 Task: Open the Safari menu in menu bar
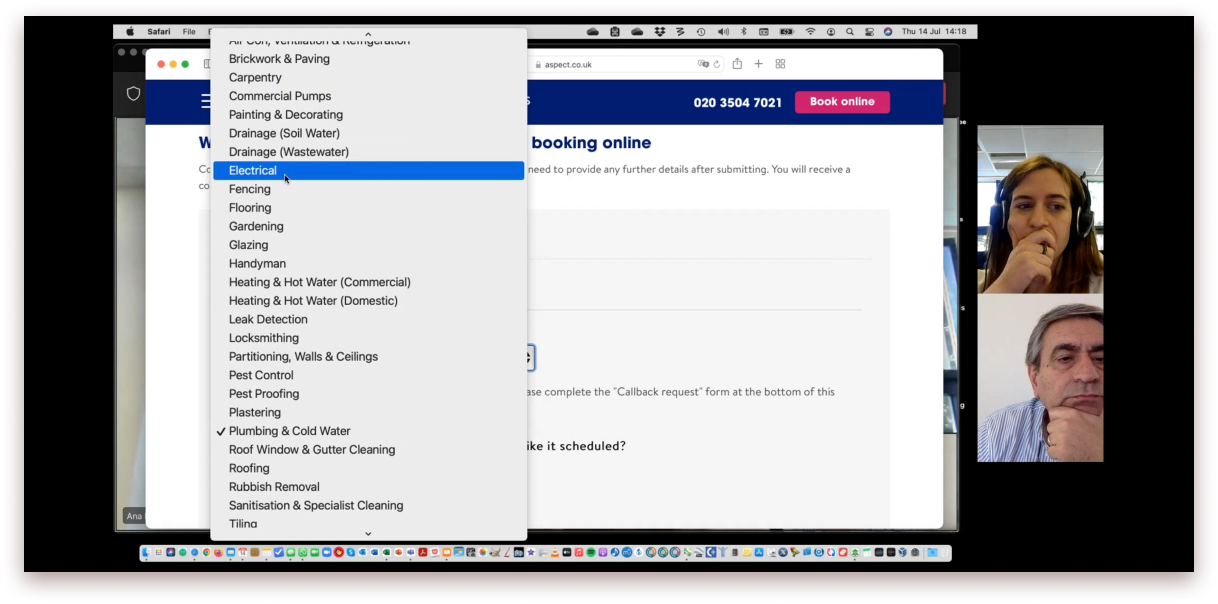tap(159, 32)
